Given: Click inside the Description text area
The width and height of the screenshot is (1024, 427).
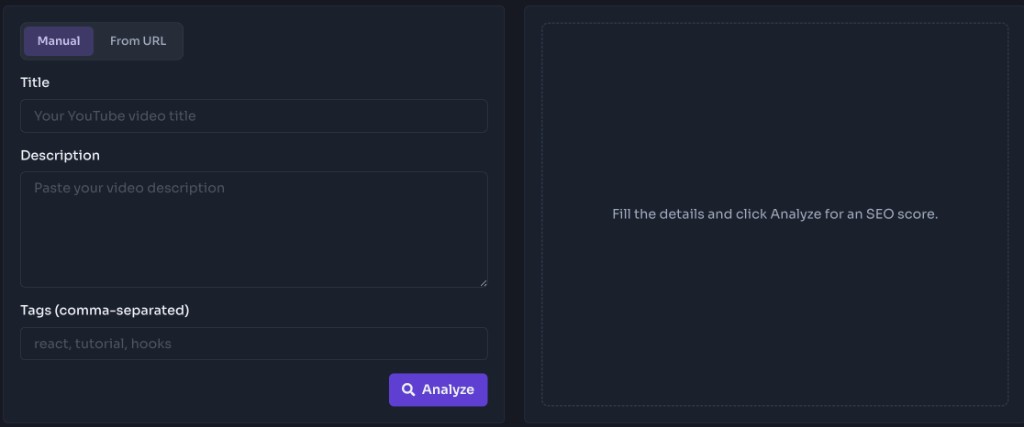Looking at the screenshot, I should click(x=254, y=229).
